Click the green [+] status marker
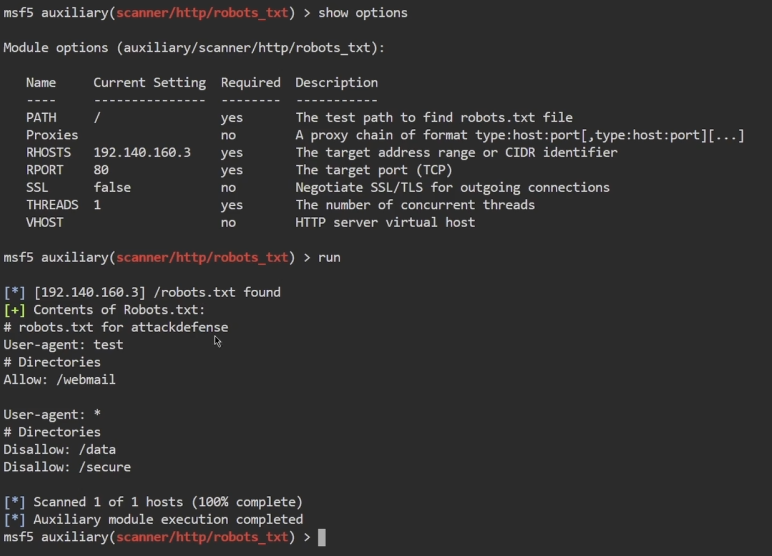 pyautogui.click(x=14, y=310)
